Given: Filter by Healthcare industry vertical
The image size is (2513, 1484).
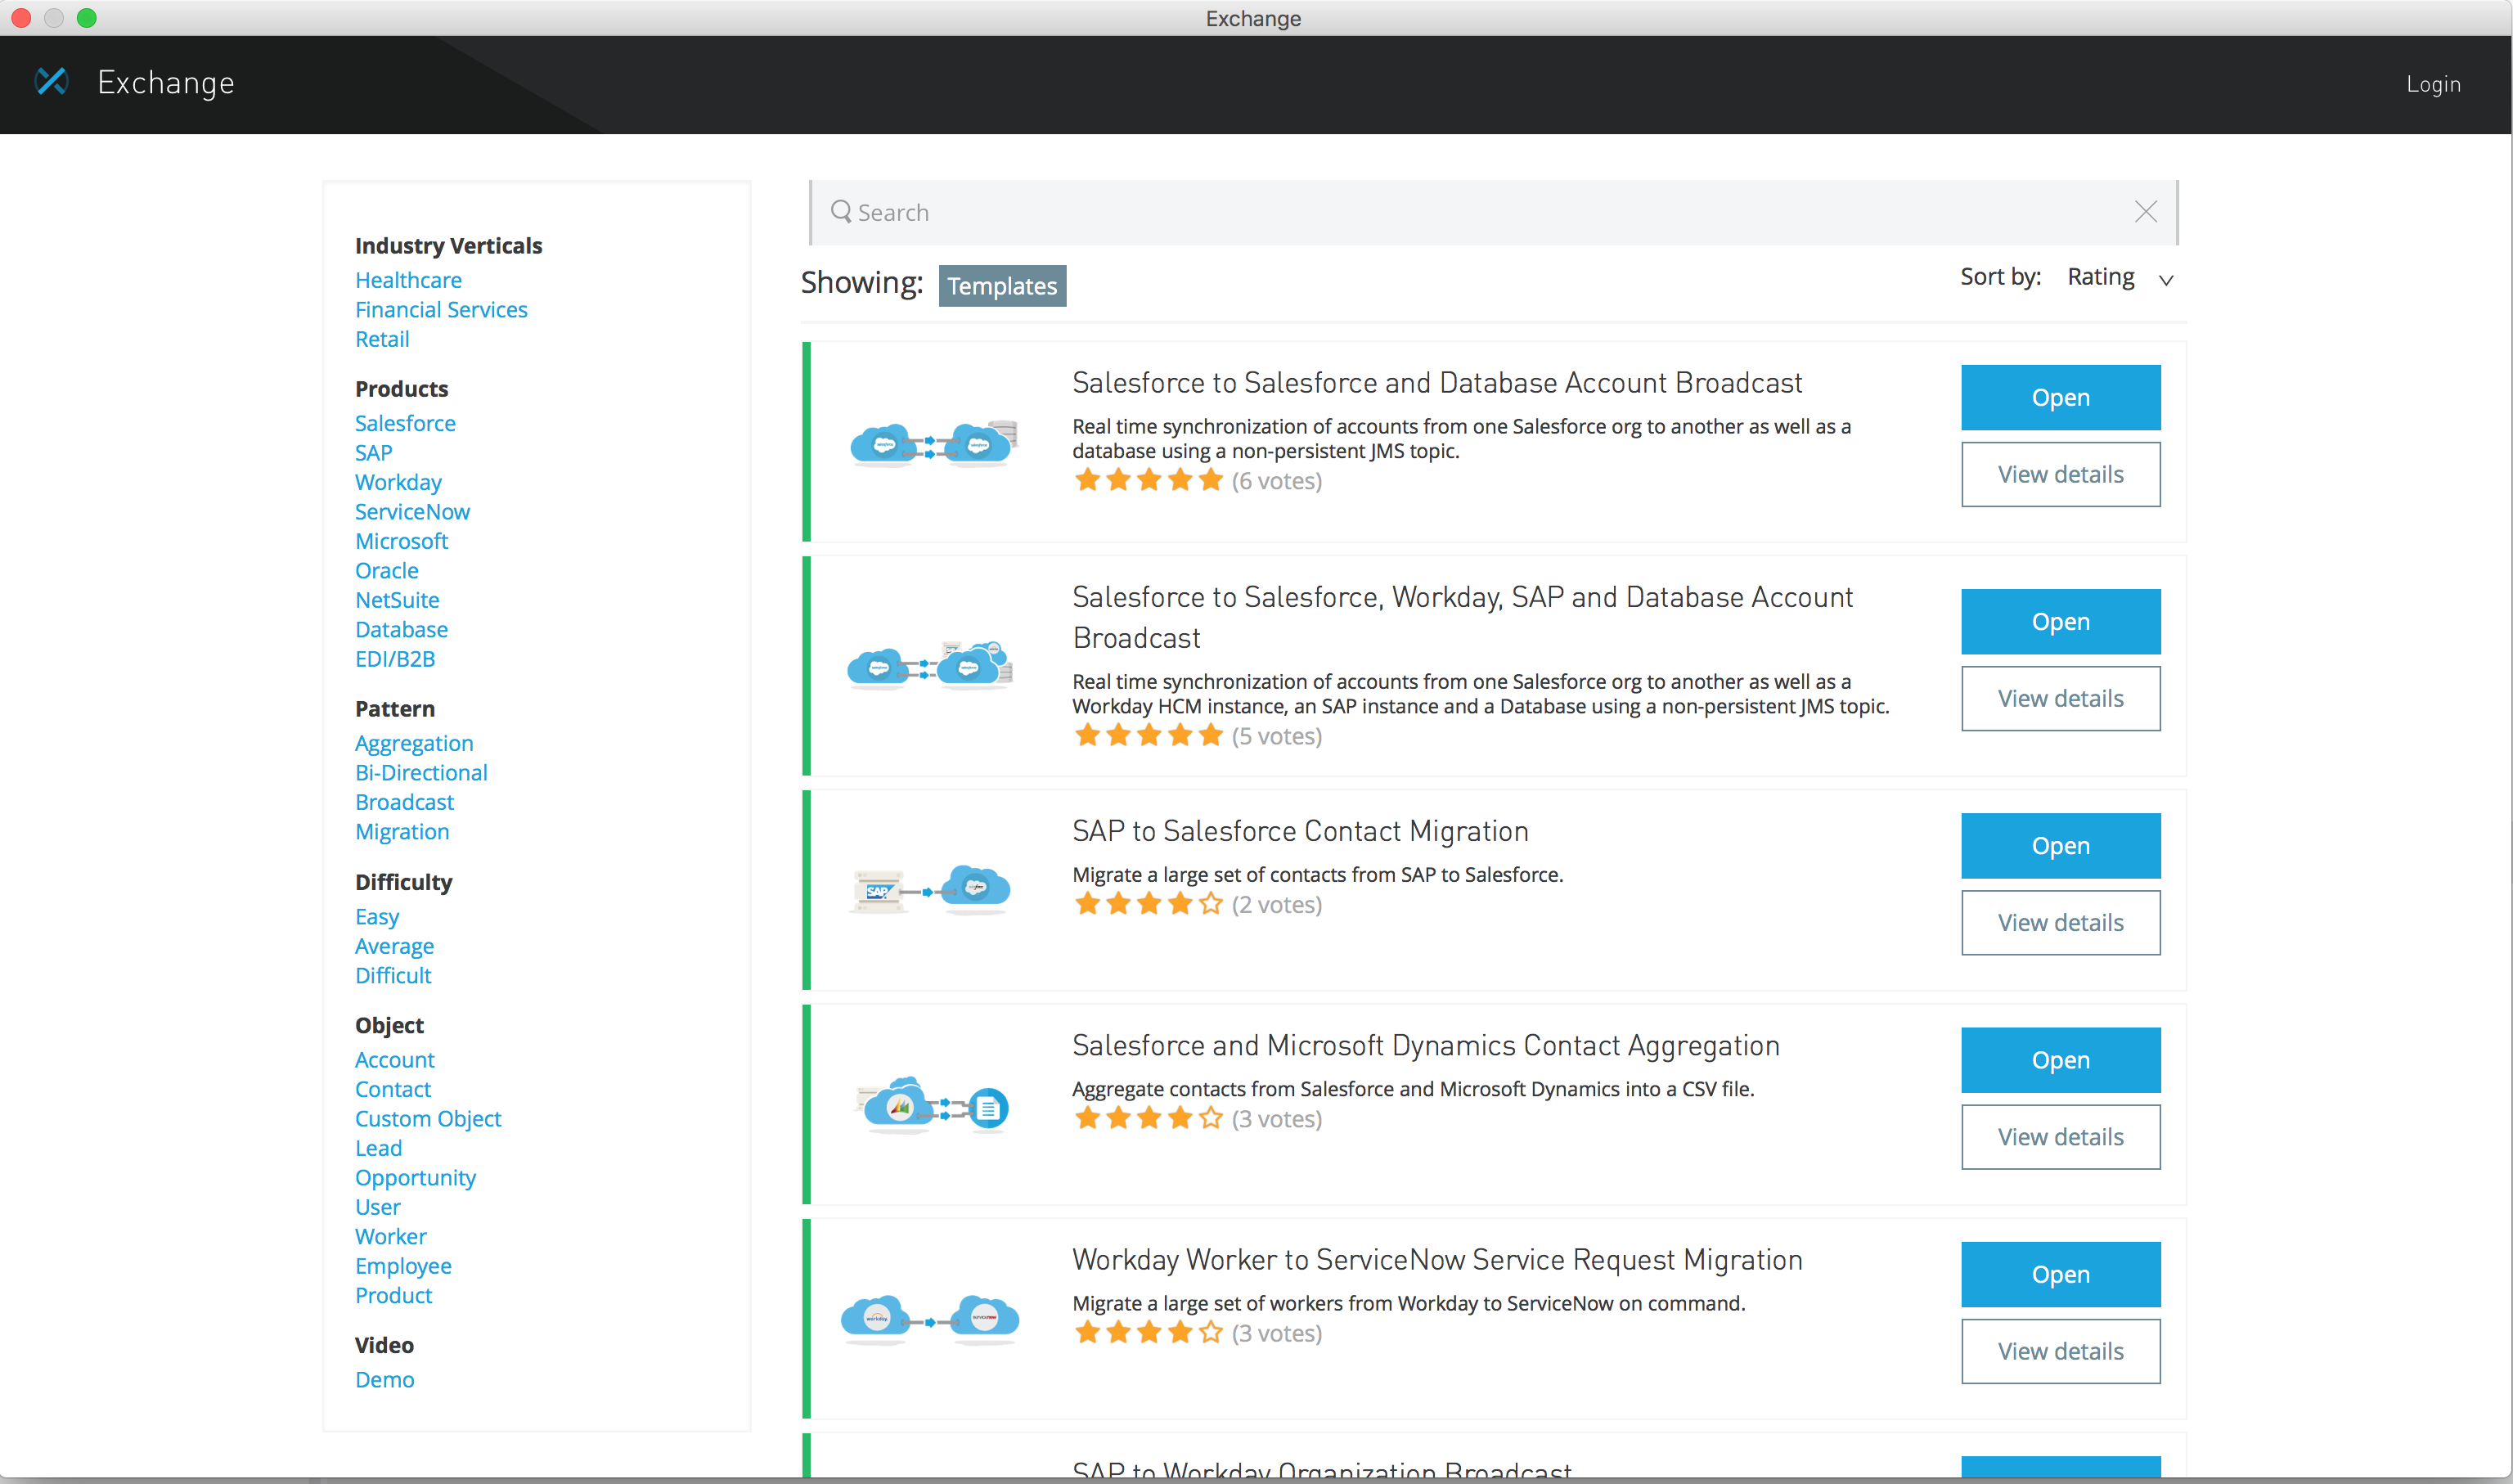Looking at the screenshot, I should click(x=408, y=280).
